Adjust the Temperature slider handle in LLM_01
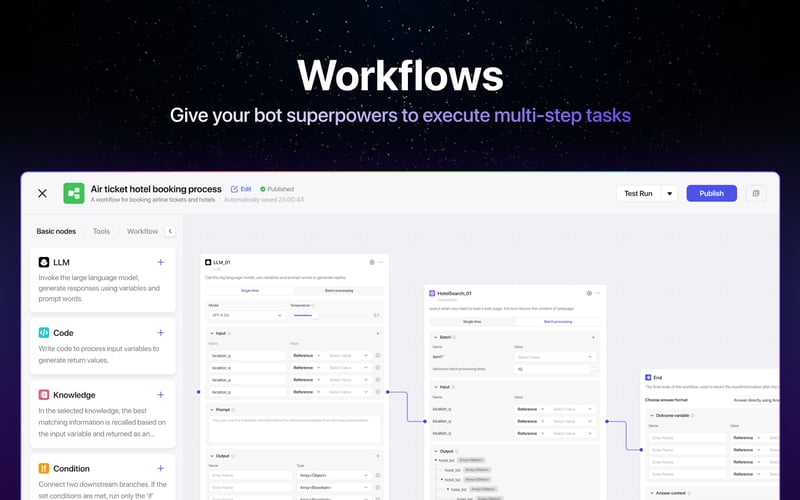 pyautogui.click(x=315, y=315)
